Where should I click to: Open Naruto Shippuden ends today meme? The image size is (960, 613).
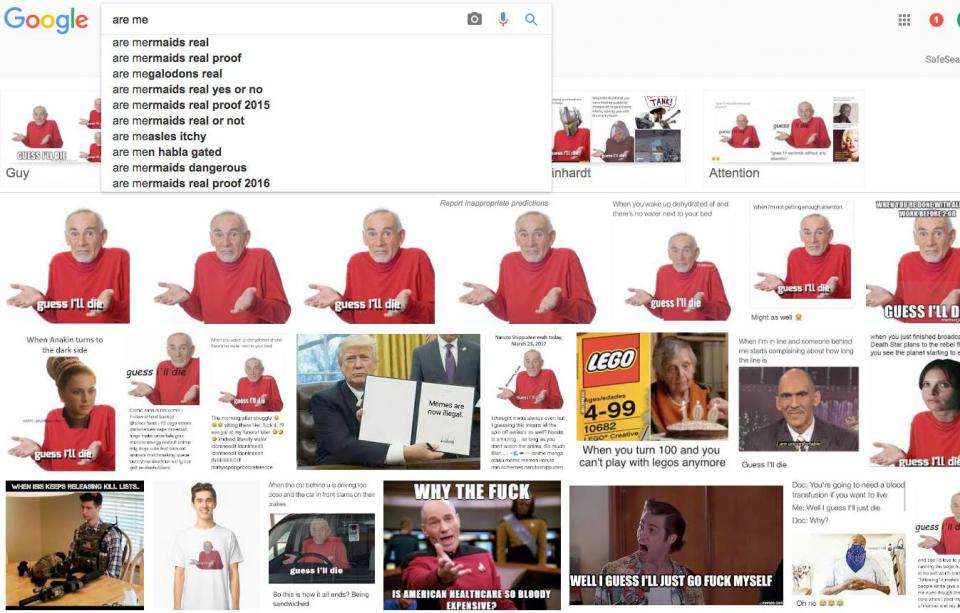529,402
